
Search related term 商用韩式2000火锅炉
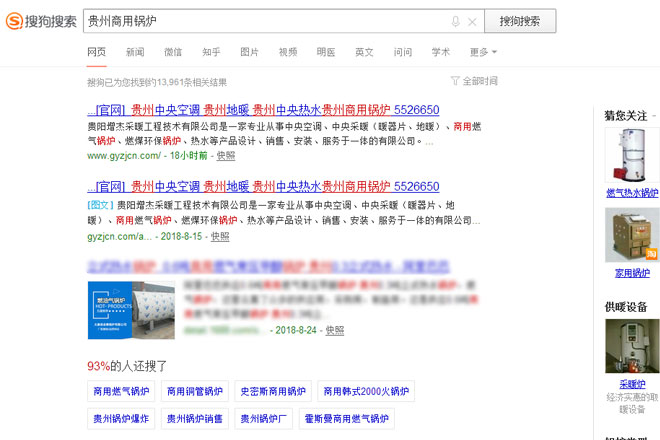(x=366, y=391)
